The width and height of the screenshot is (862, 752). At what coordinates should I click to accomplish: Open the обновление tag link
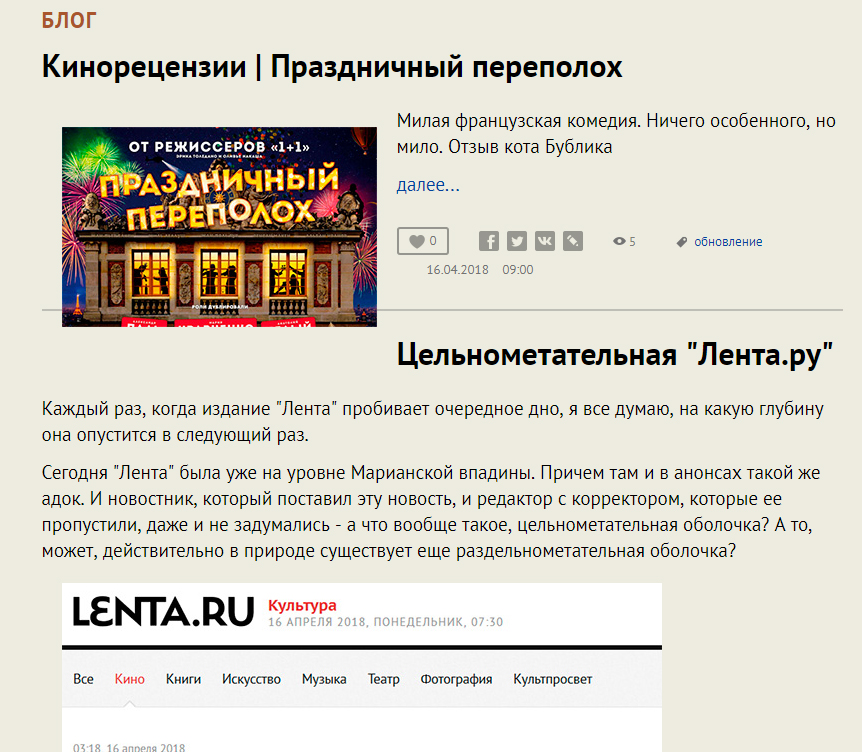point(728,242)
